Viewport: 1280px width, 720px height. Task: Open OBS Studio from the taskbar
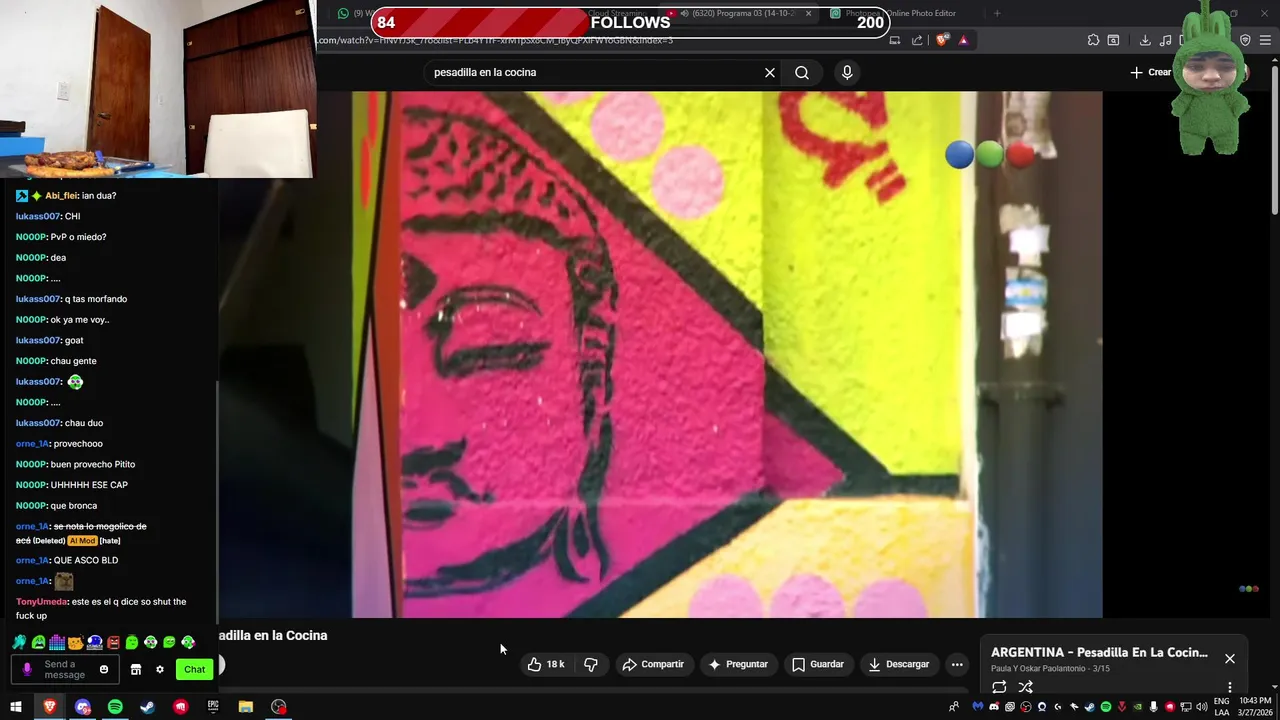coord(279,707)
